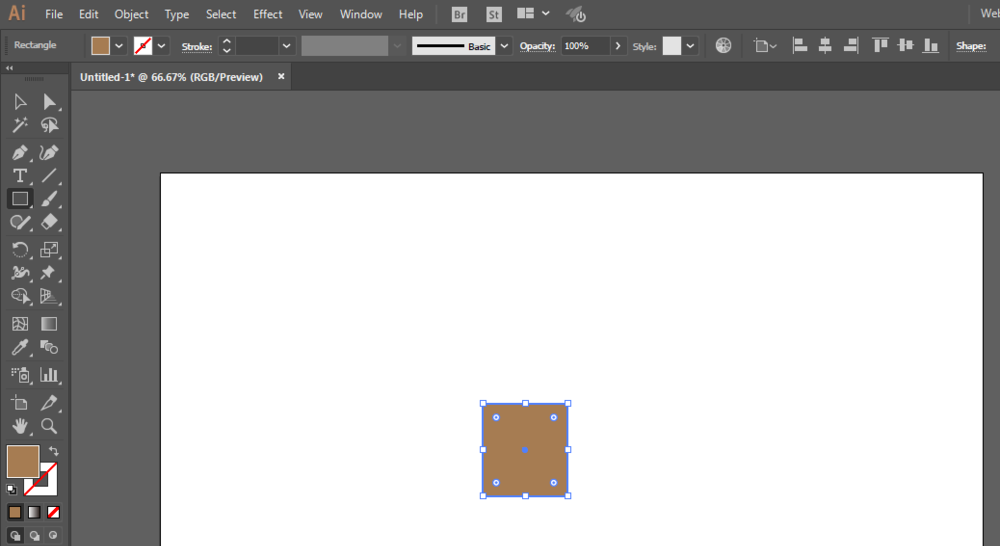Expand the Basic brush definition dropdown
This screenshot has height=546, width=1000.
(x=504, y=46)
